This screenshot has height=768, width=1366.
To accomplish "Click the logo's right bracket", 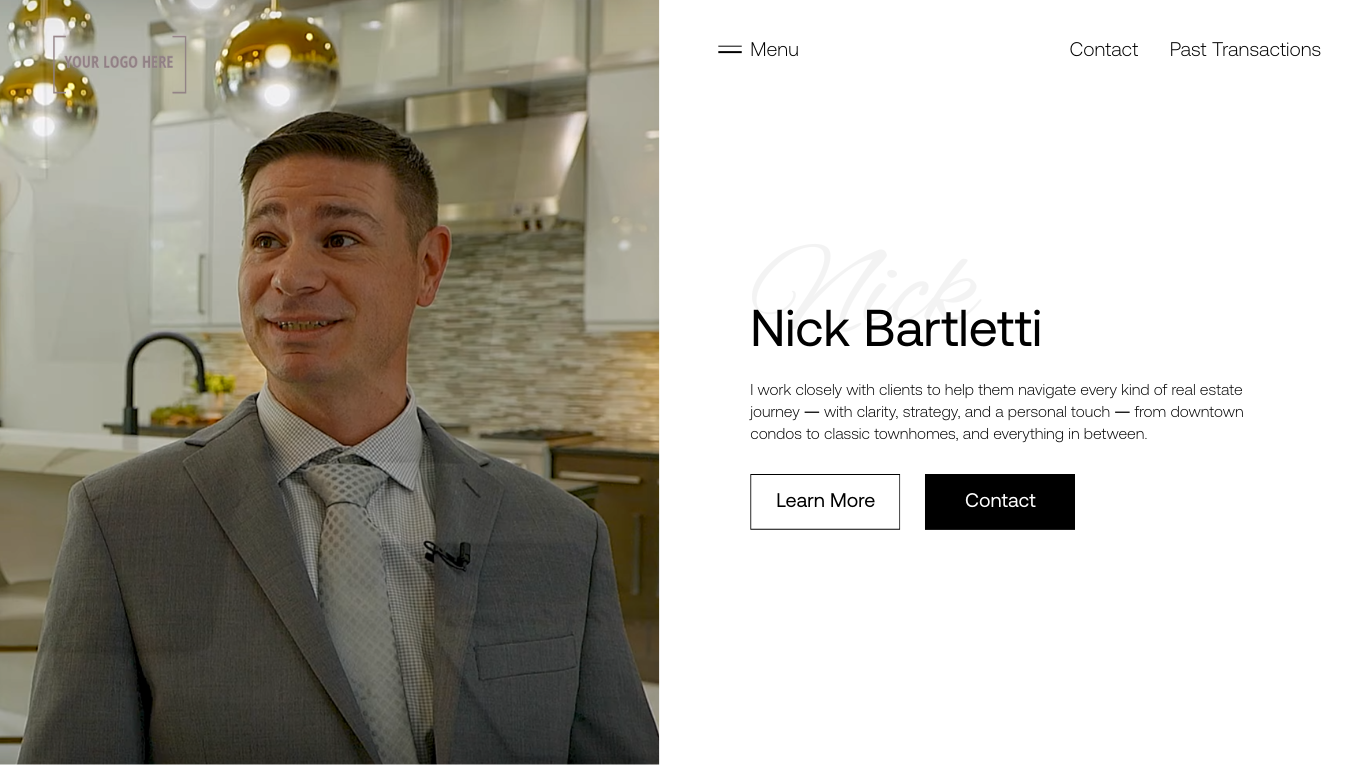I will (180, 64).
